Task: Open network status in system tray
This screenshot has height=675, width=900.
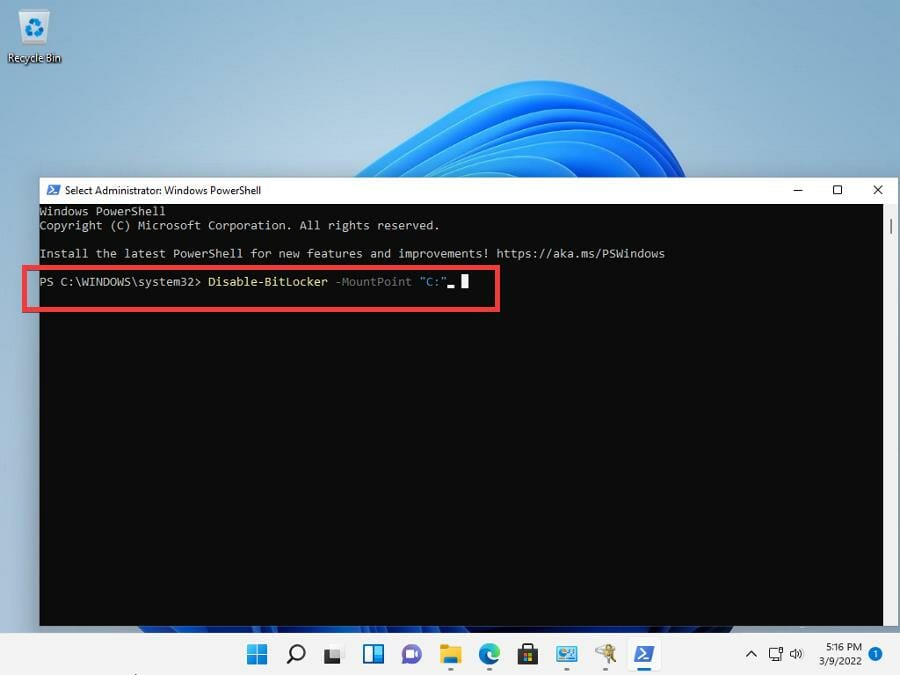Action: click(775, 654)
